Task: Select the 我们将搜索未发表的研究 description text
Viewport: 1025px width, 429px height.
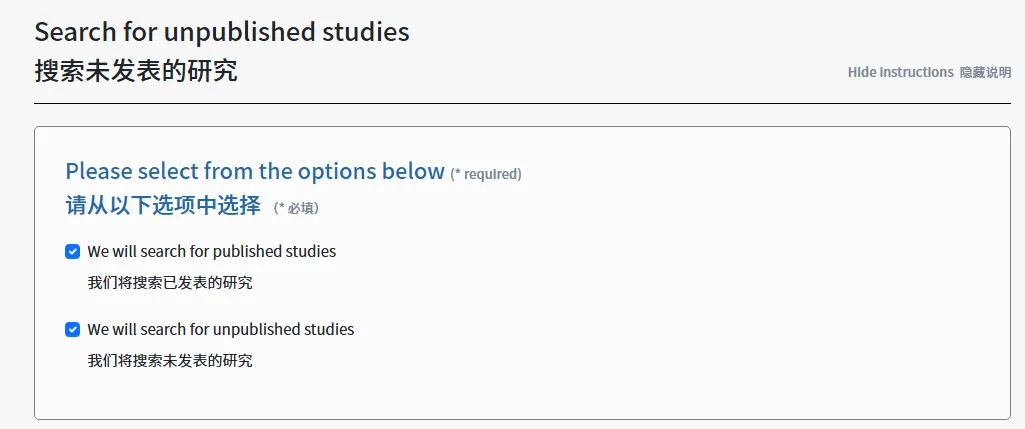Action: click(x=170, y=361)
